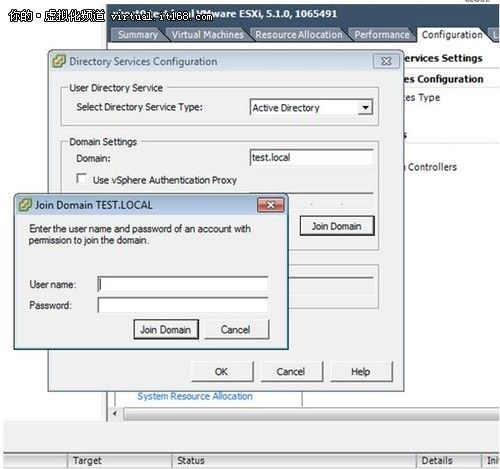
Task: Click the horizontal scrollbar left arrow
Action: click(x=115, y=414)
